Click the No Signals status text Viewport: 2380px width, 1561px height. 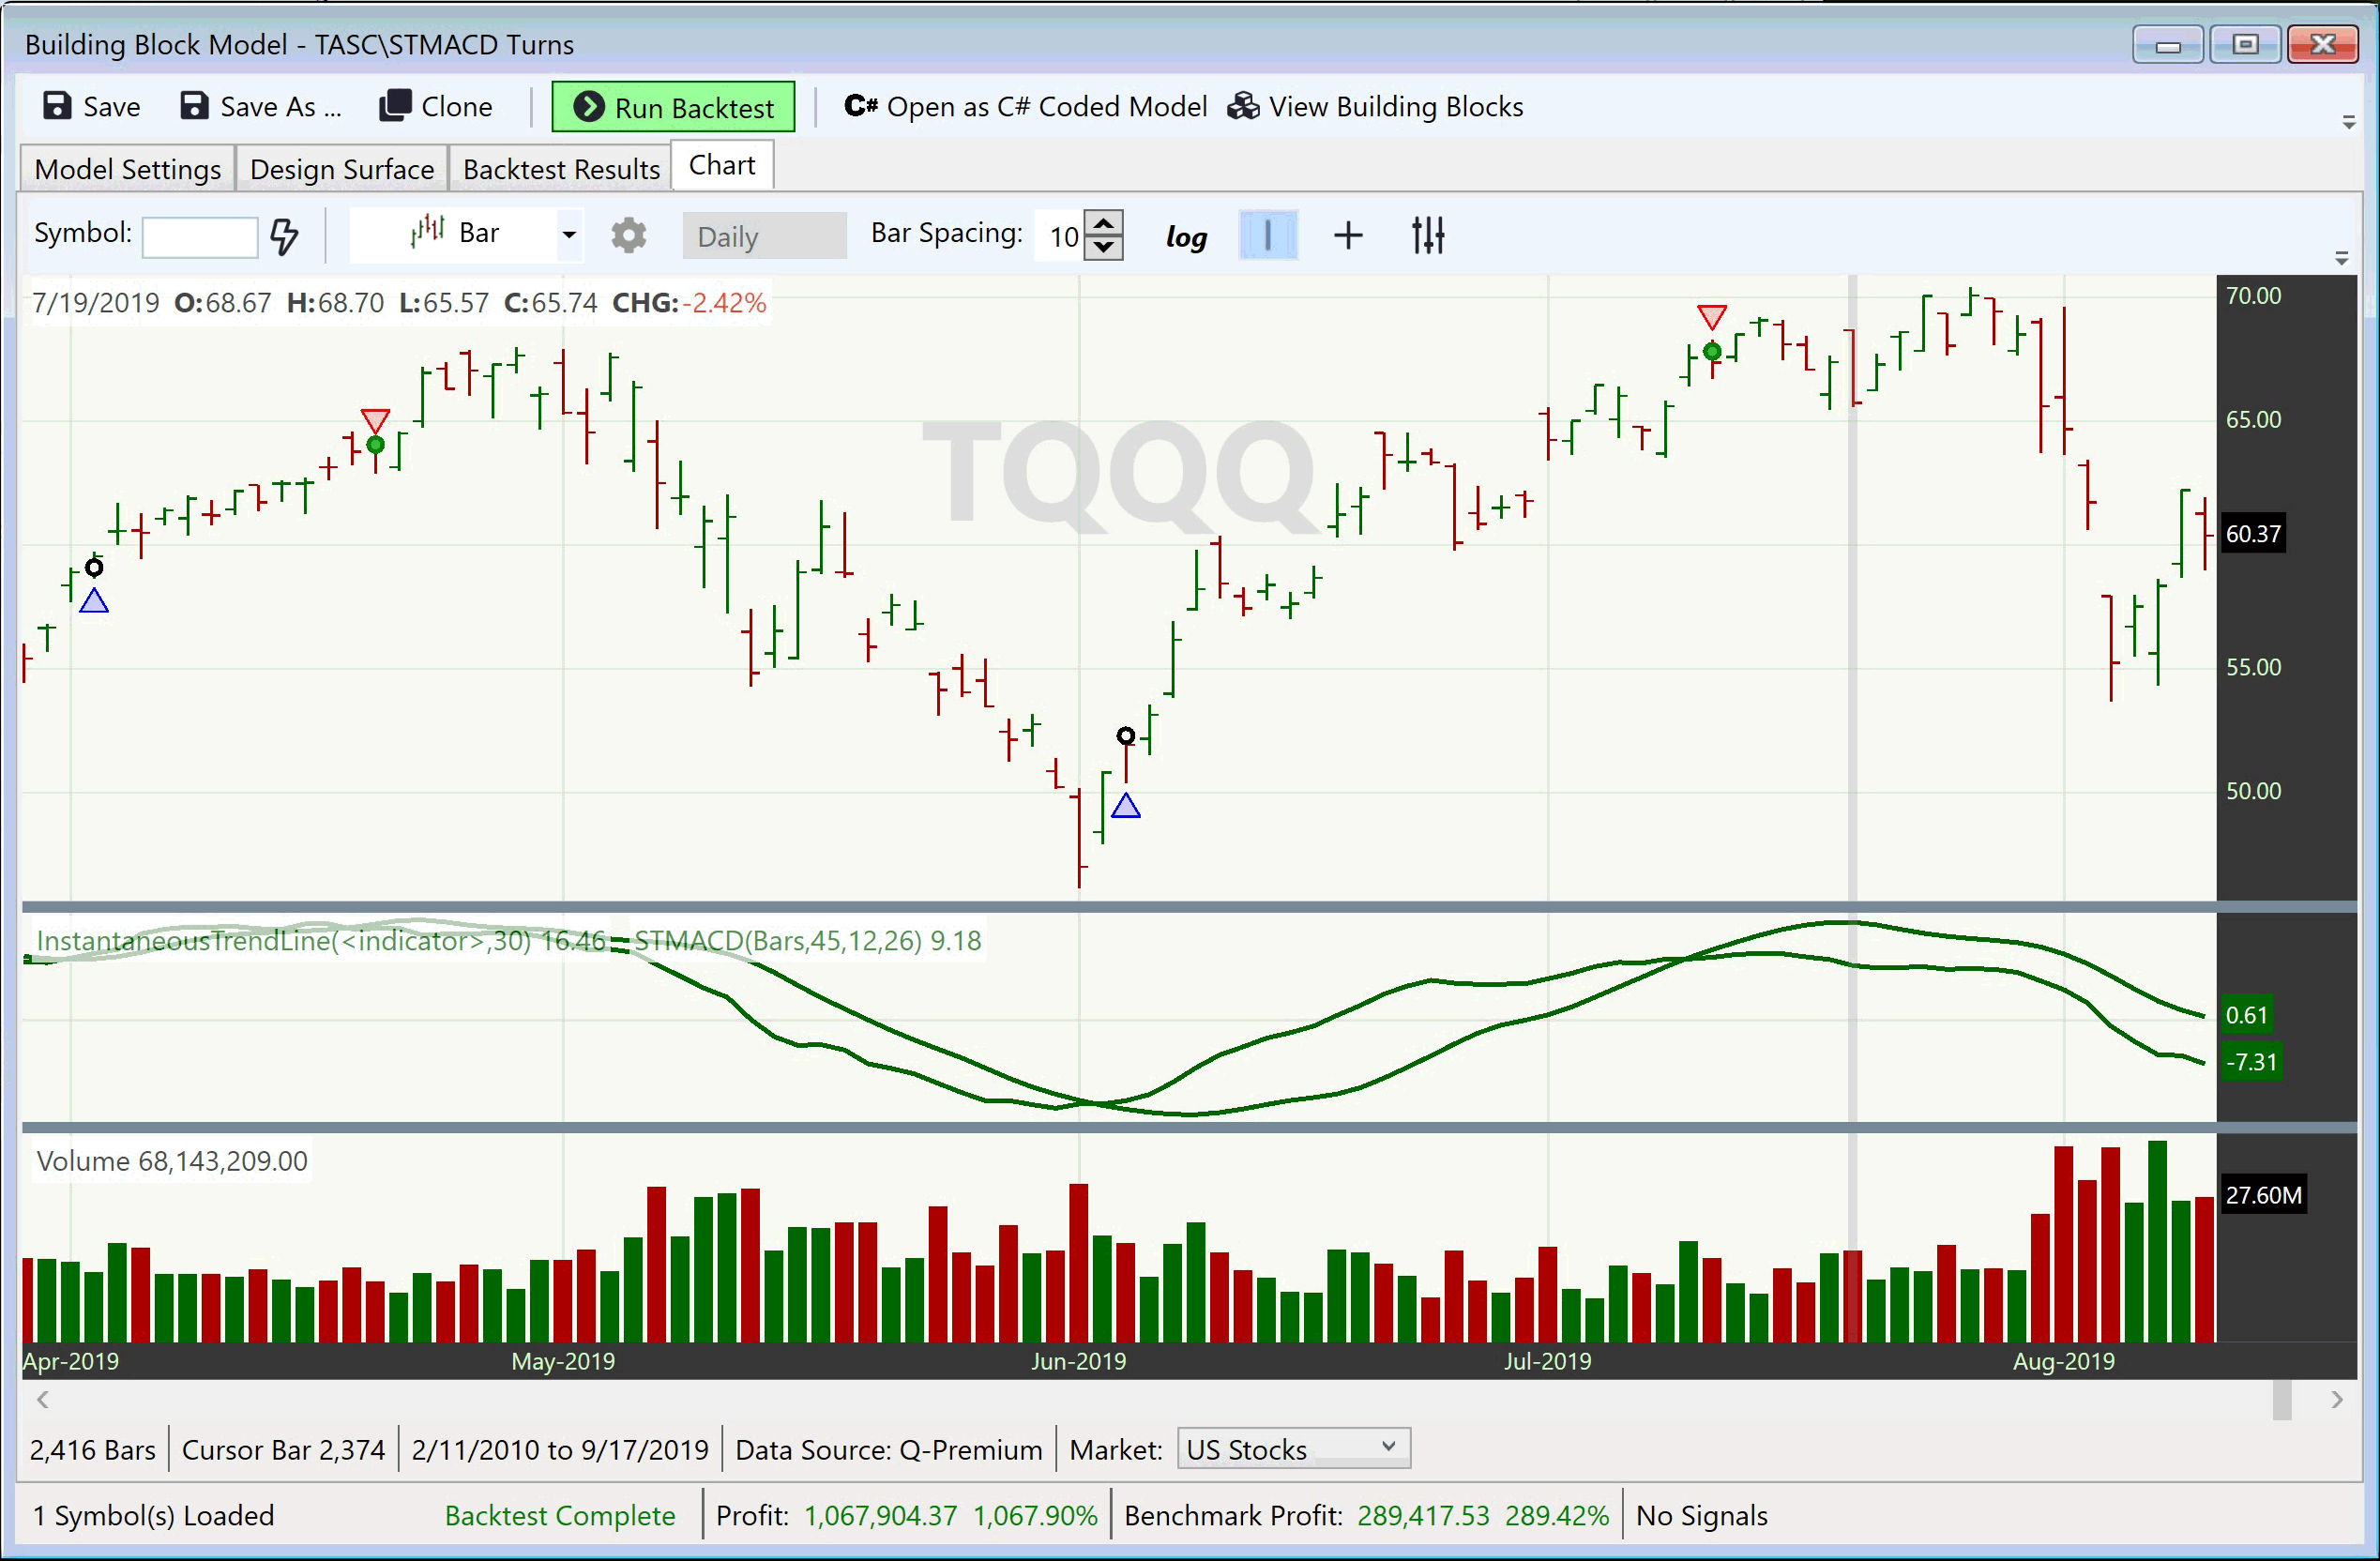(x=1701, y=1516)
